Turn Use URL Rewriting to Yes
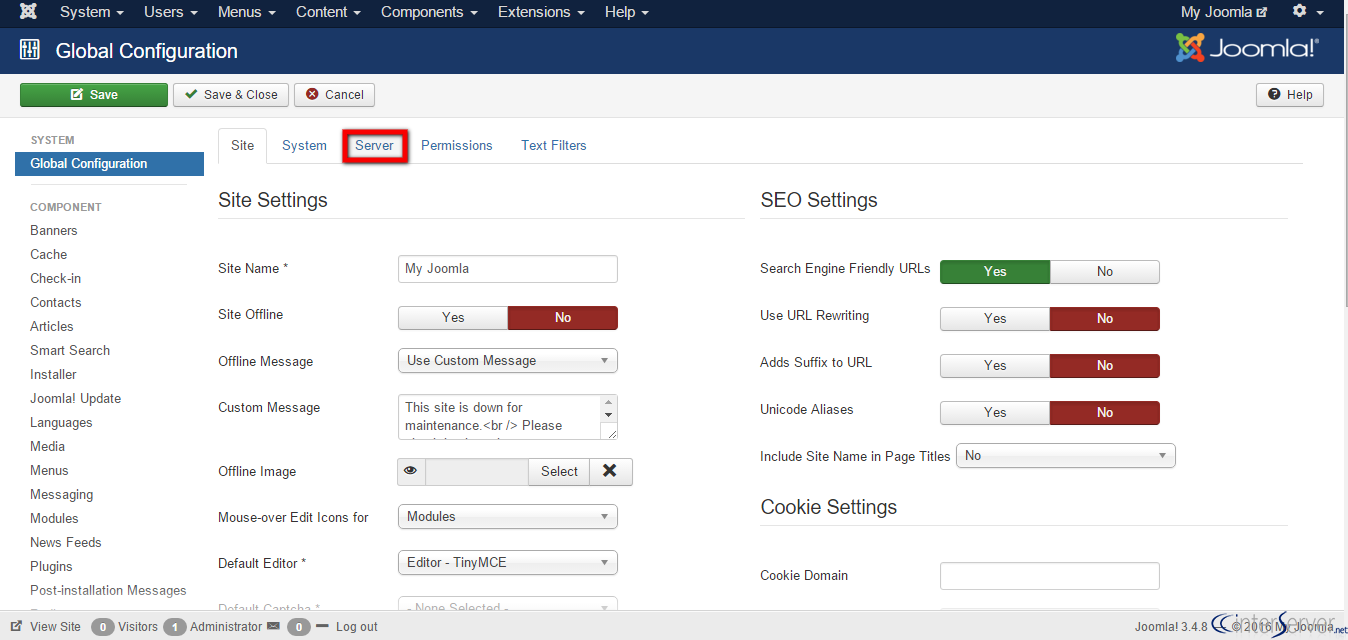 [995, 319]
